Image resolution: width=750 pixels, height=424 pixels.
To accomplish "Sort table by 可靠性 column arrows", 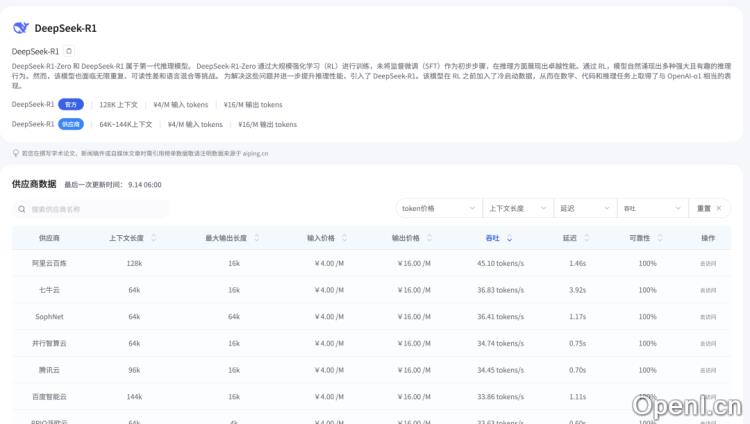I will [x=660, y=238].
